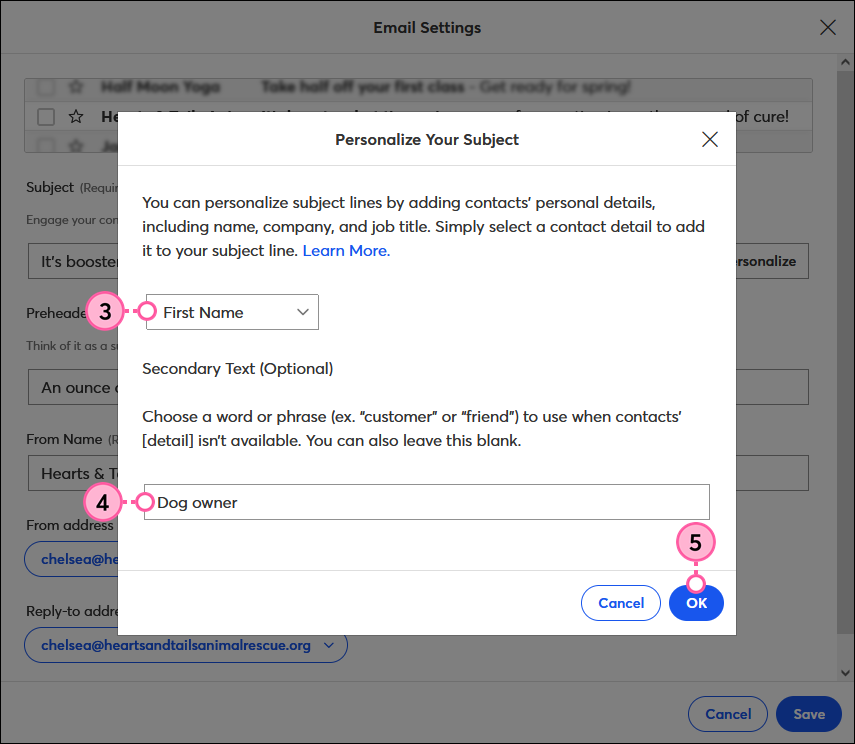Star the Hearts & Tails email
Screen dimensions: 855x744
75,117
